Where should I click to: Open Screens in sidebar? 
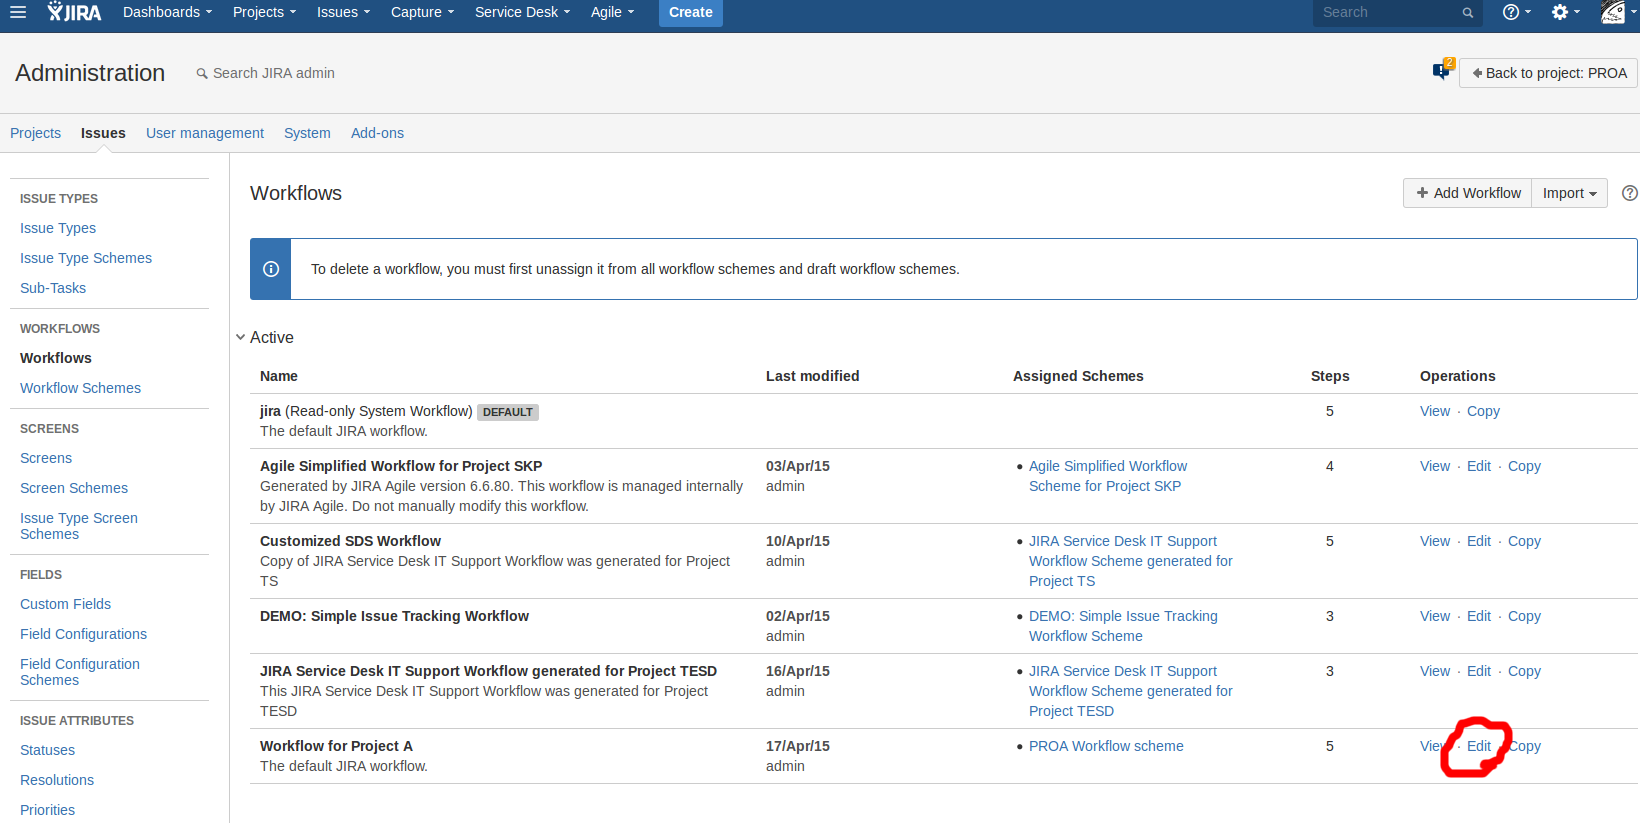pyautogui.click(x=46, y=458)
